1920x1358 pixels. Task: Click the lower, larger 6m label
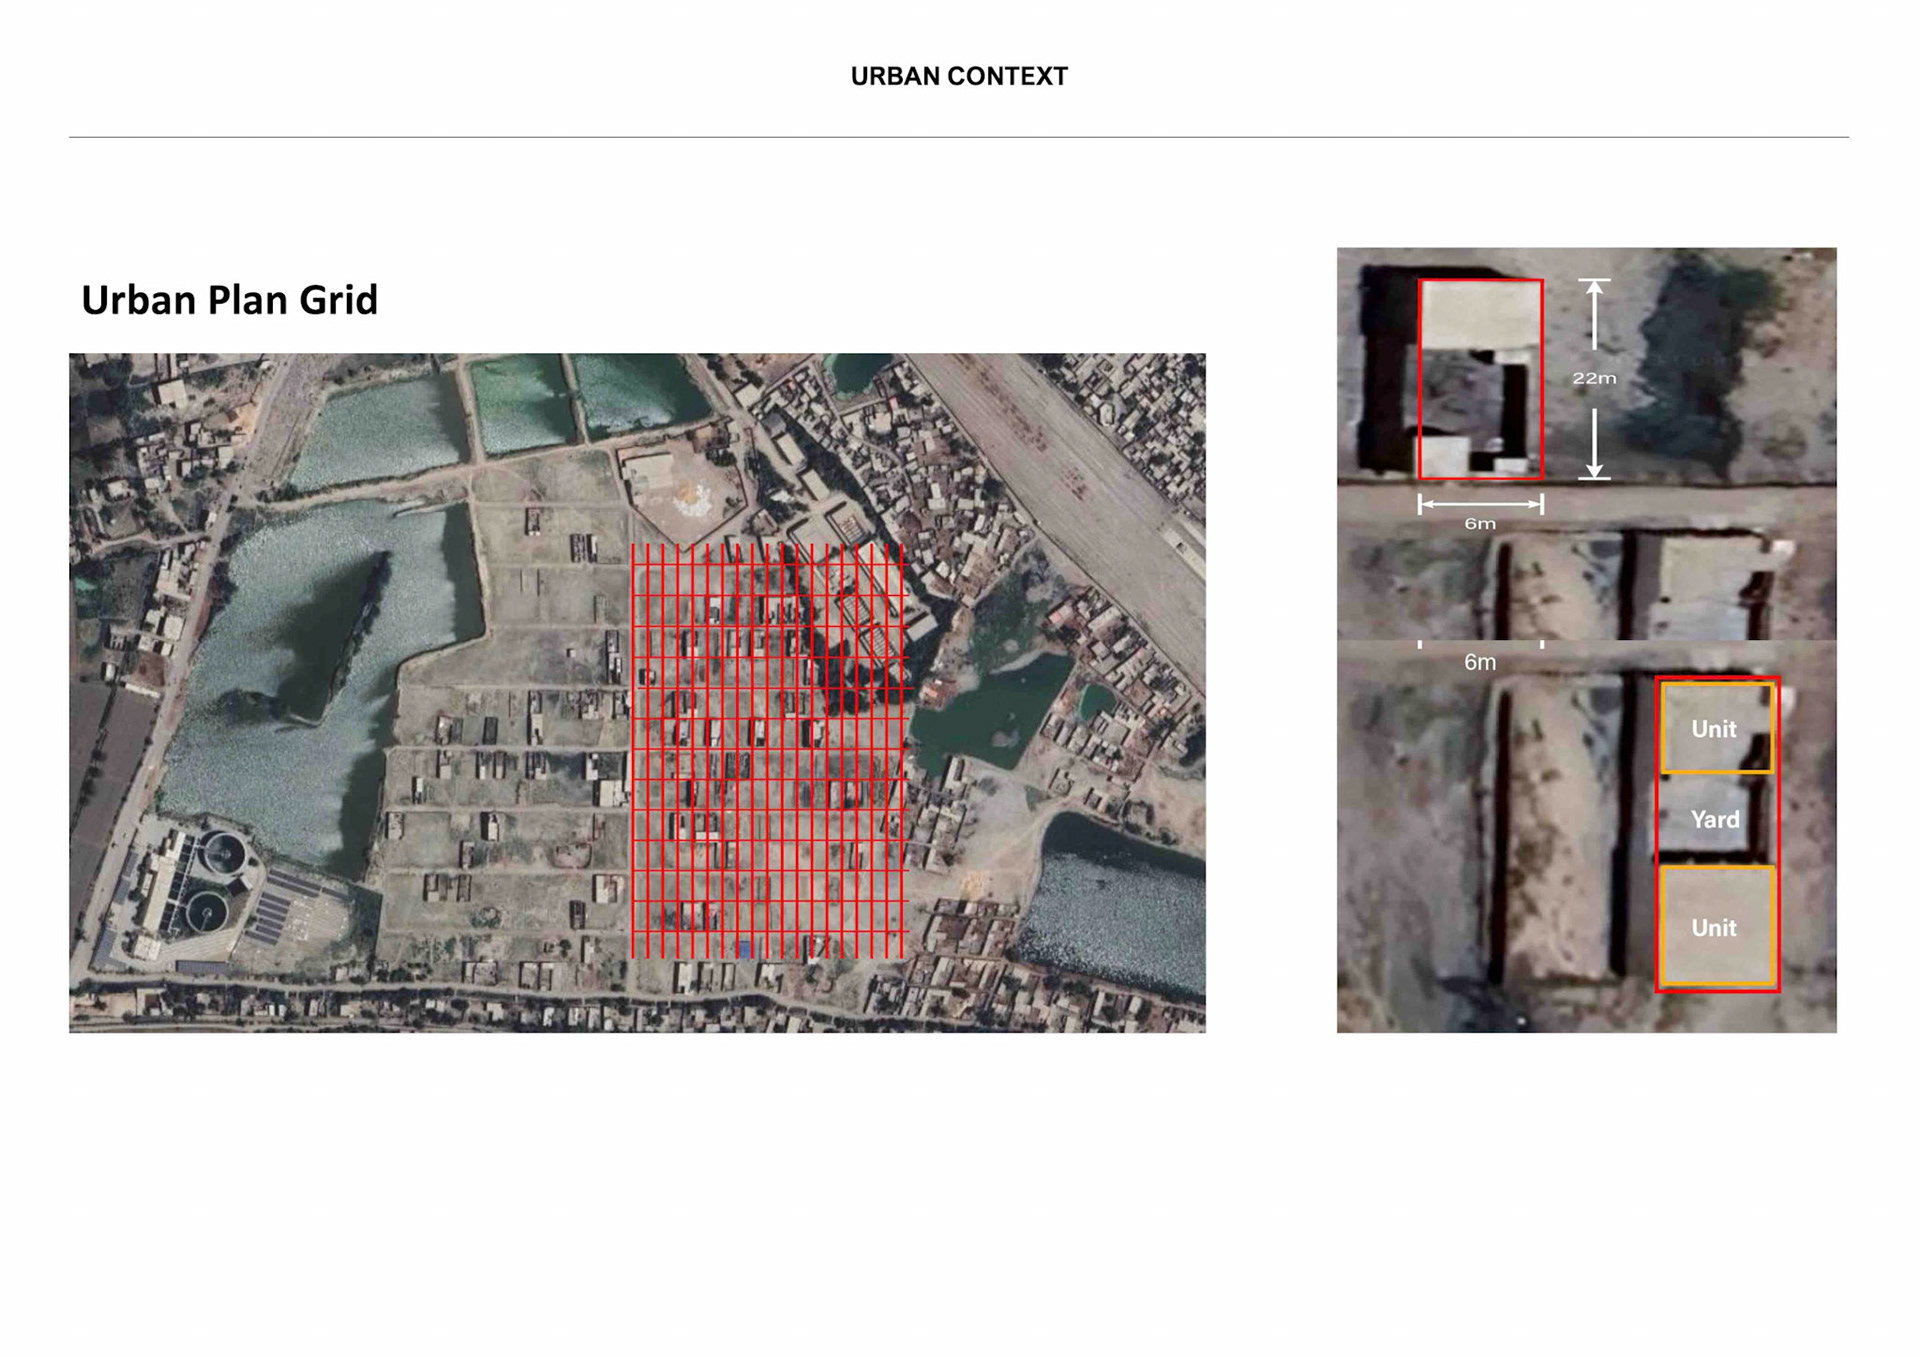point(1480,662)
